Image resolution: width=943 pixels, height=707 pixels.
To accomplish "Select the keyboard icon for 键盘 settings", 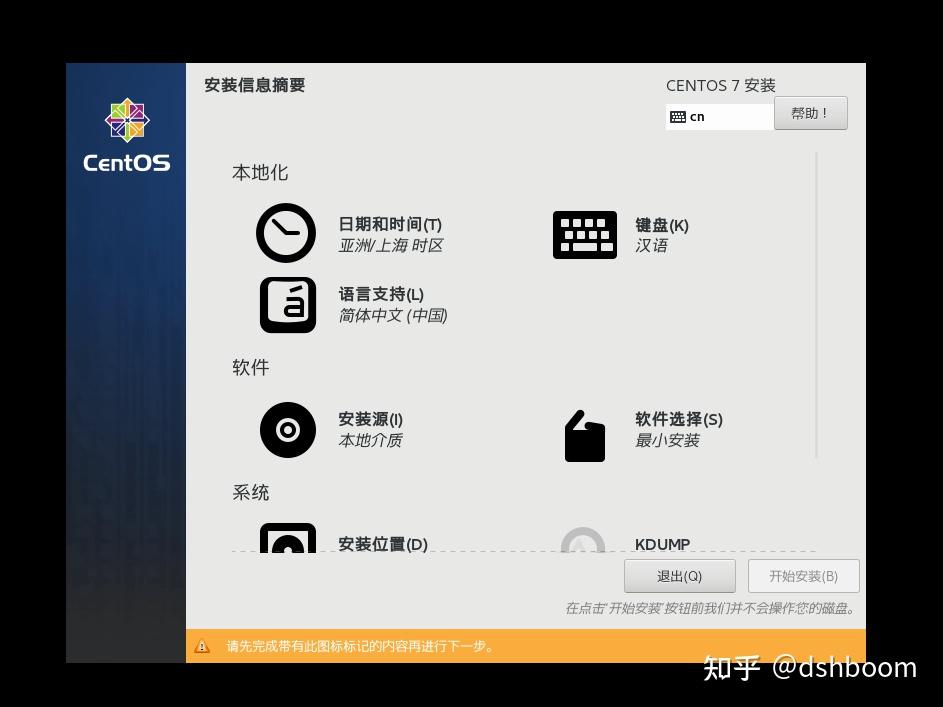I will (x=584, y=234).
